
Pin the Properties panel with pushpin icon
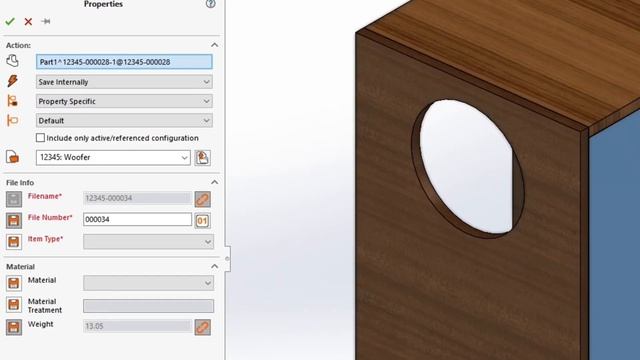click(46, 21)
